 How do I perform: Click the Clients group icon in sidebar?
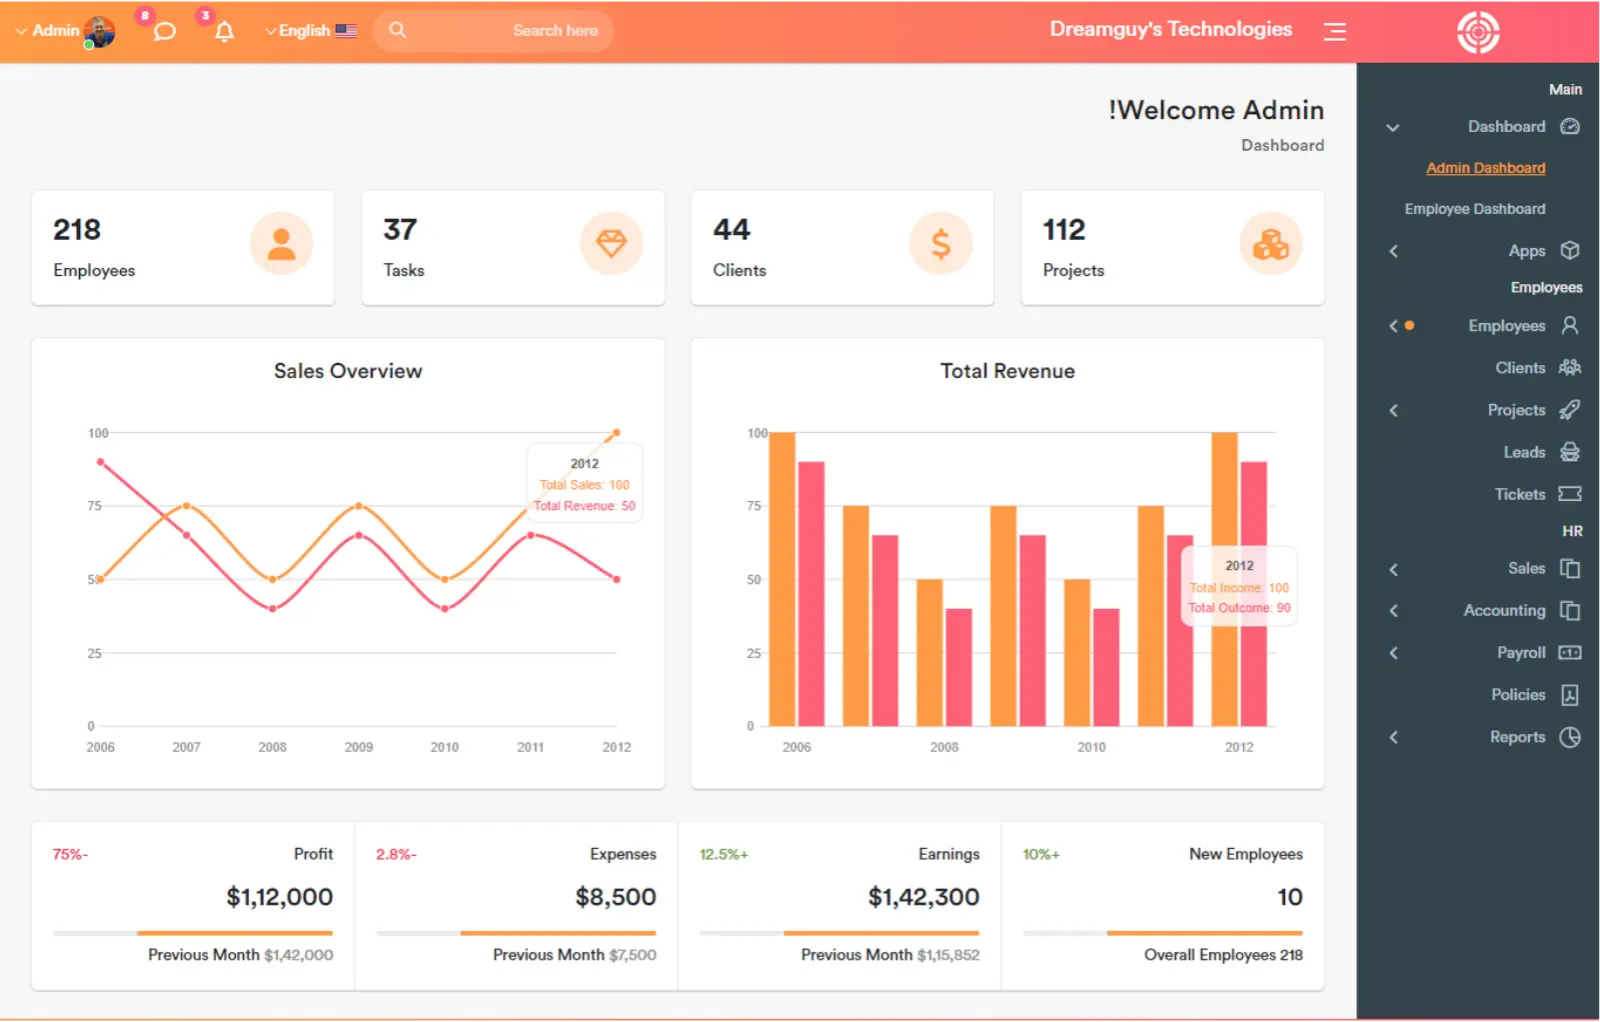click(1570, 367)
